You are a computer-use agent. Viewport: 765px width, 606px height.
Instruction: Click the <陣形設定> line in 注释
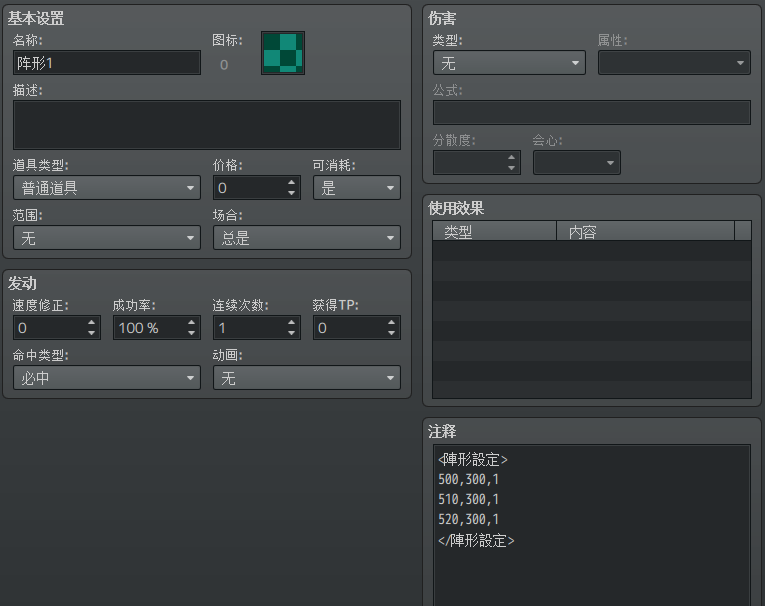(x=473, y=459)
